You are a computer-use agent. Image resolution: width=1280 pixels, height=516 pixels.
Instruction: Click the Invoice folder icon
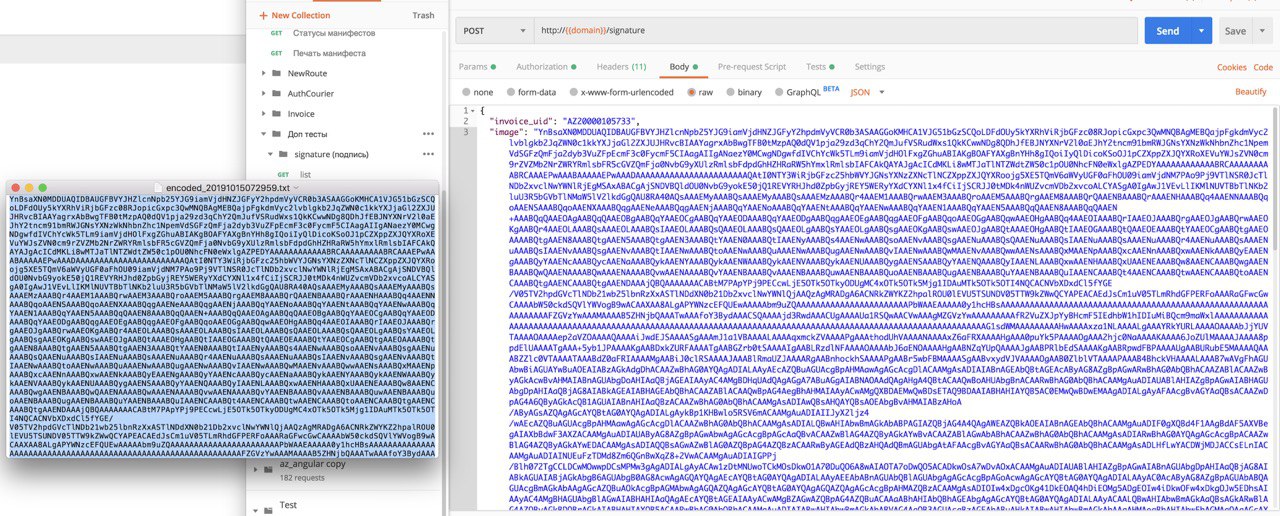pos(278,114)
